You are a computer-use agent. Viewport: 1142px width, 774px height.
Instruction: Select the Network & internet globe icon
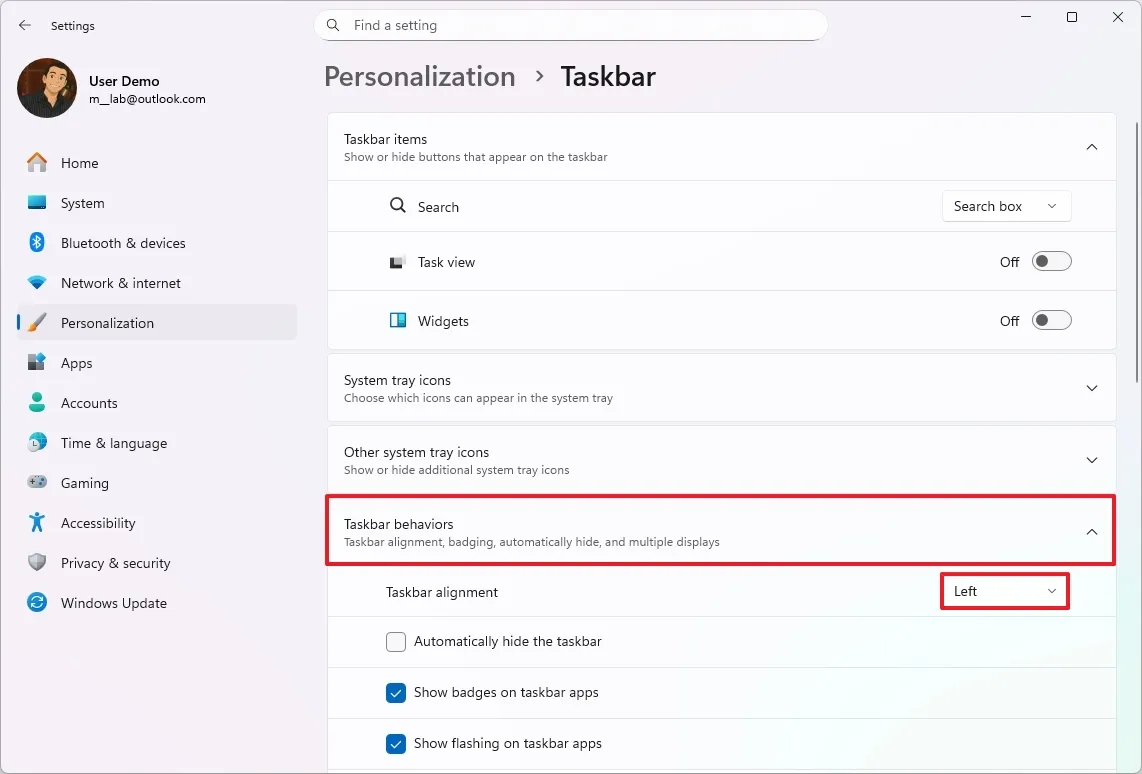36,282
